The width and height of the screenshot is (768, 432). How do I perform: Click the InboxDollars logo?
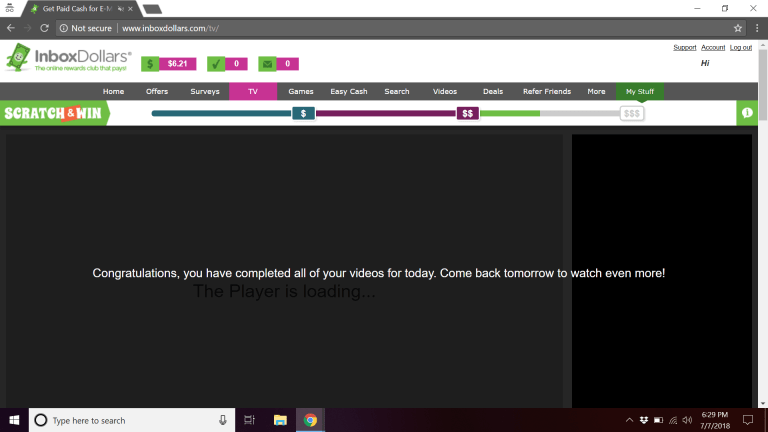coord(68,61)
